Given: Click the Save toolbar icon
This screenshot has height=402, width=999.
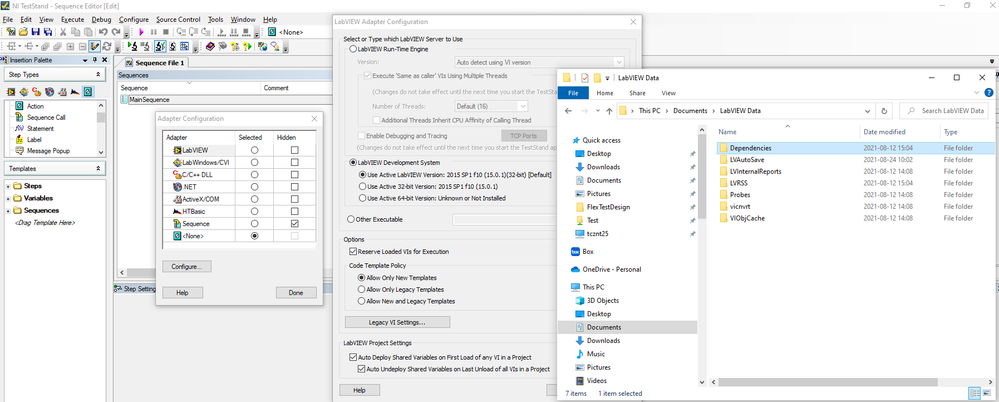Looking at the screenshot, I should point(36,32).
